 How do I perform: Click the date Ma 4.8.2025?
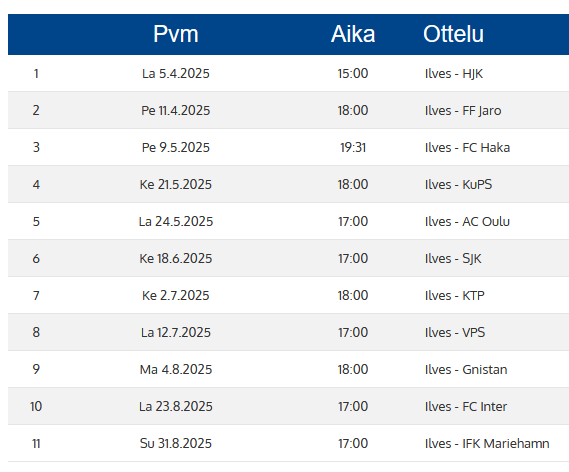point(176,370)
